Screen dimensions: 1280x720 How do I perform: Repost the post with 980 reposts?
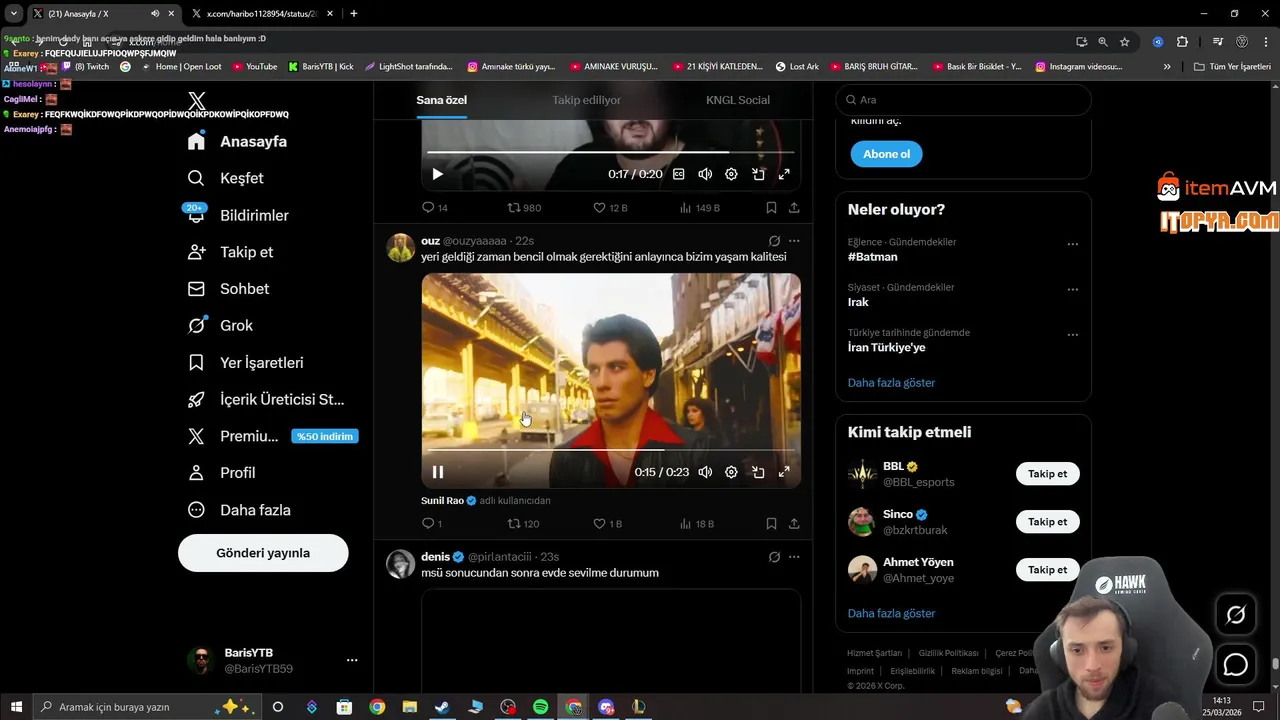[524, 208]
